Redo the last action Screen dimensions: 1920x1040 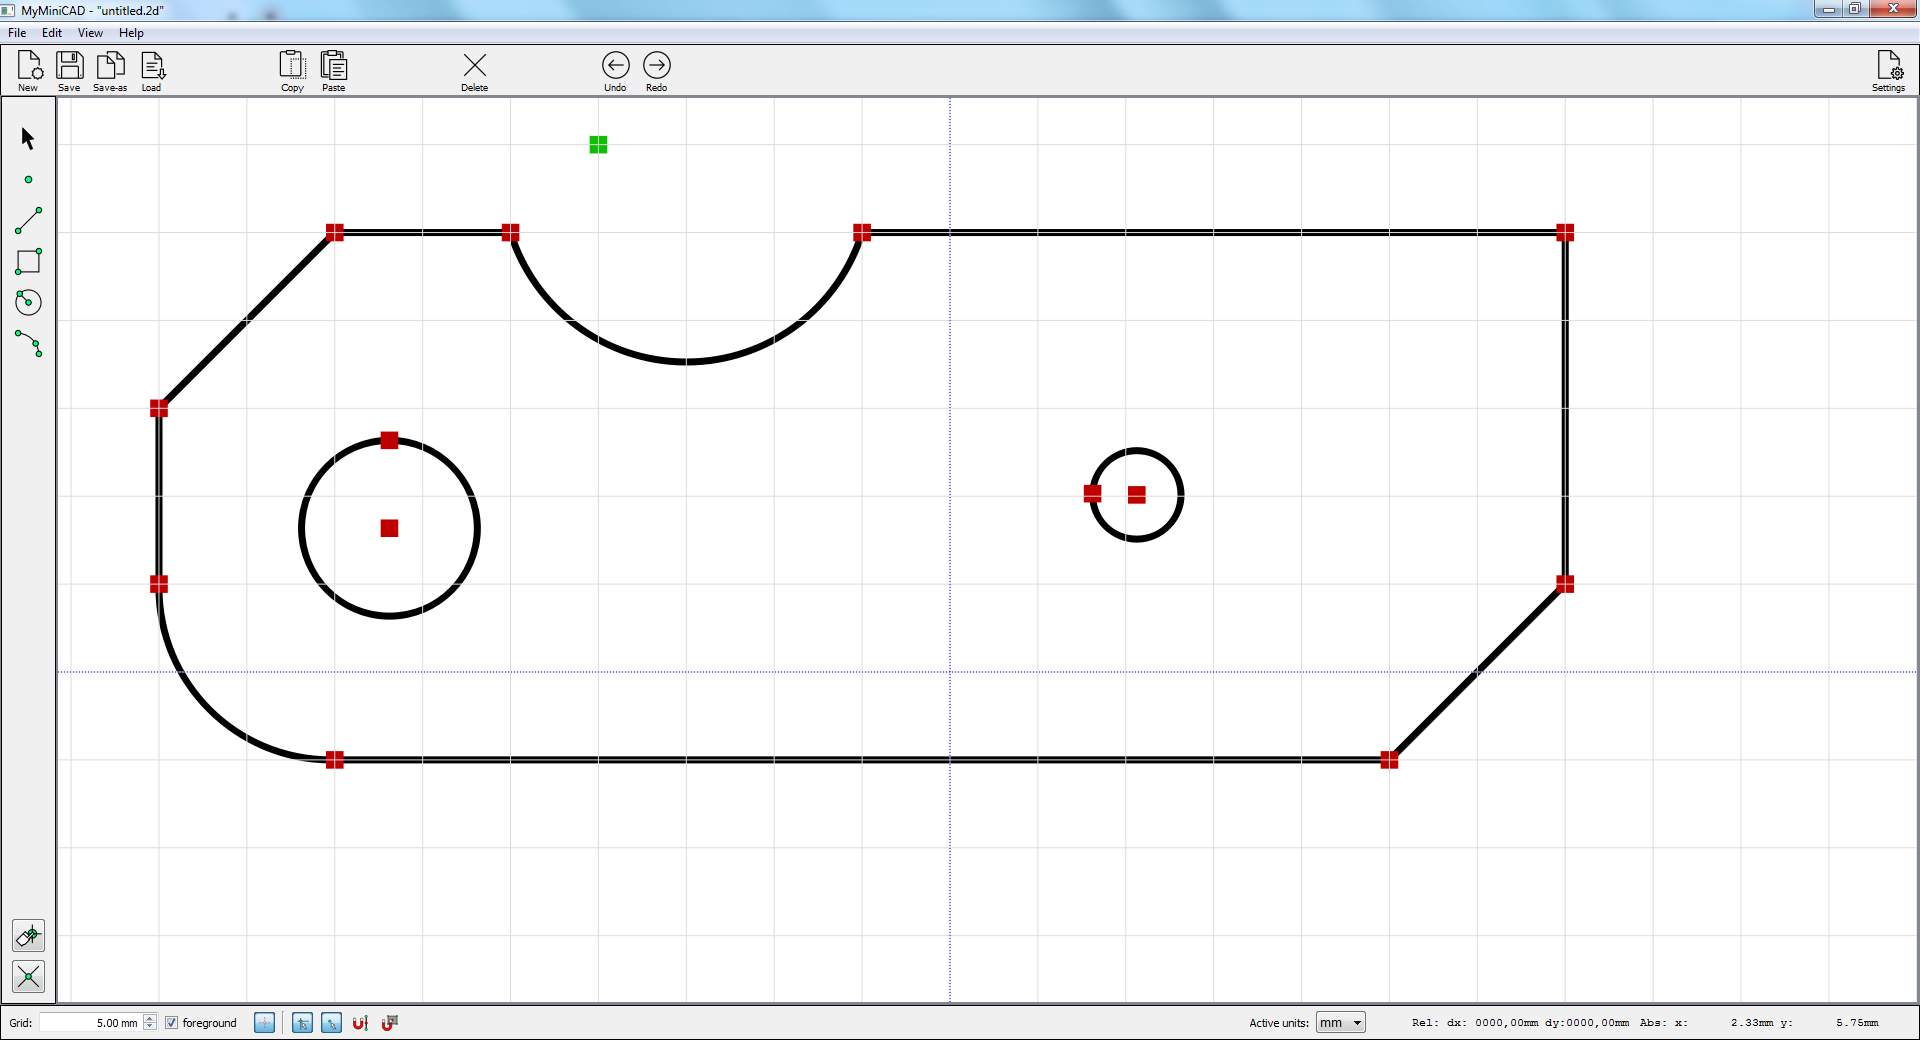click(x=657, y=71)
